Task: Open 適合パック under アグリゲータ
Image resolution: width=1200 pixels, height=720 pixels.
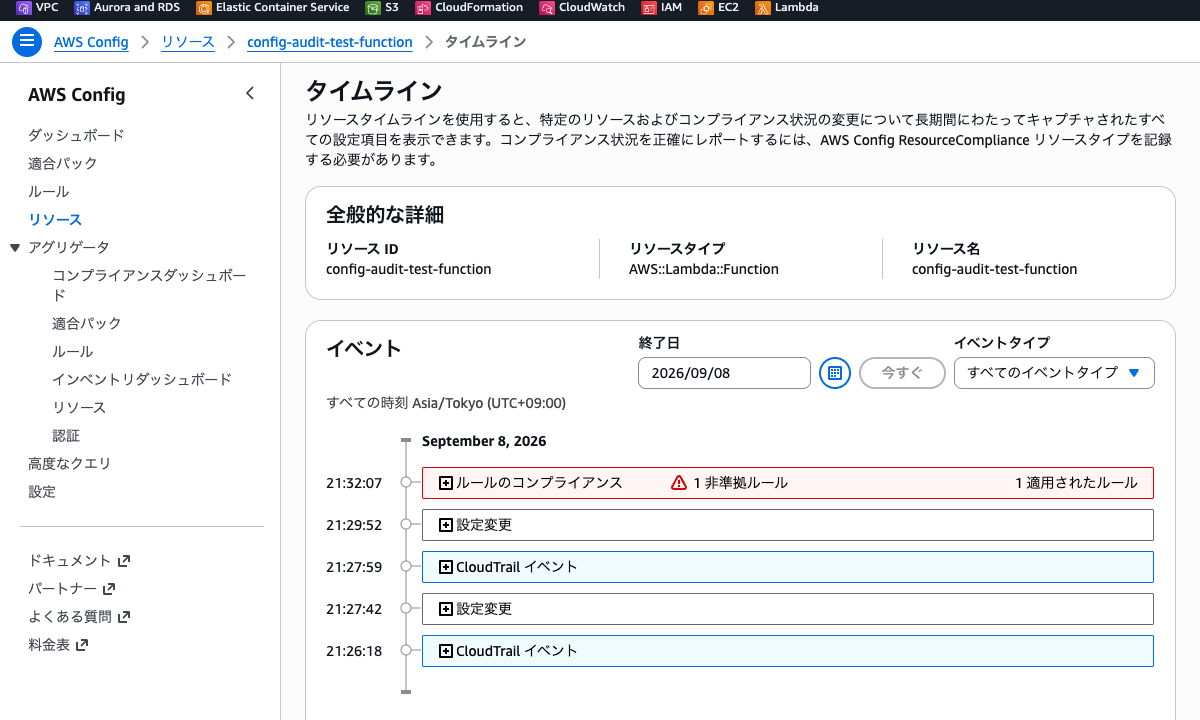Action: pyautogui.click(x=86, y=323)
